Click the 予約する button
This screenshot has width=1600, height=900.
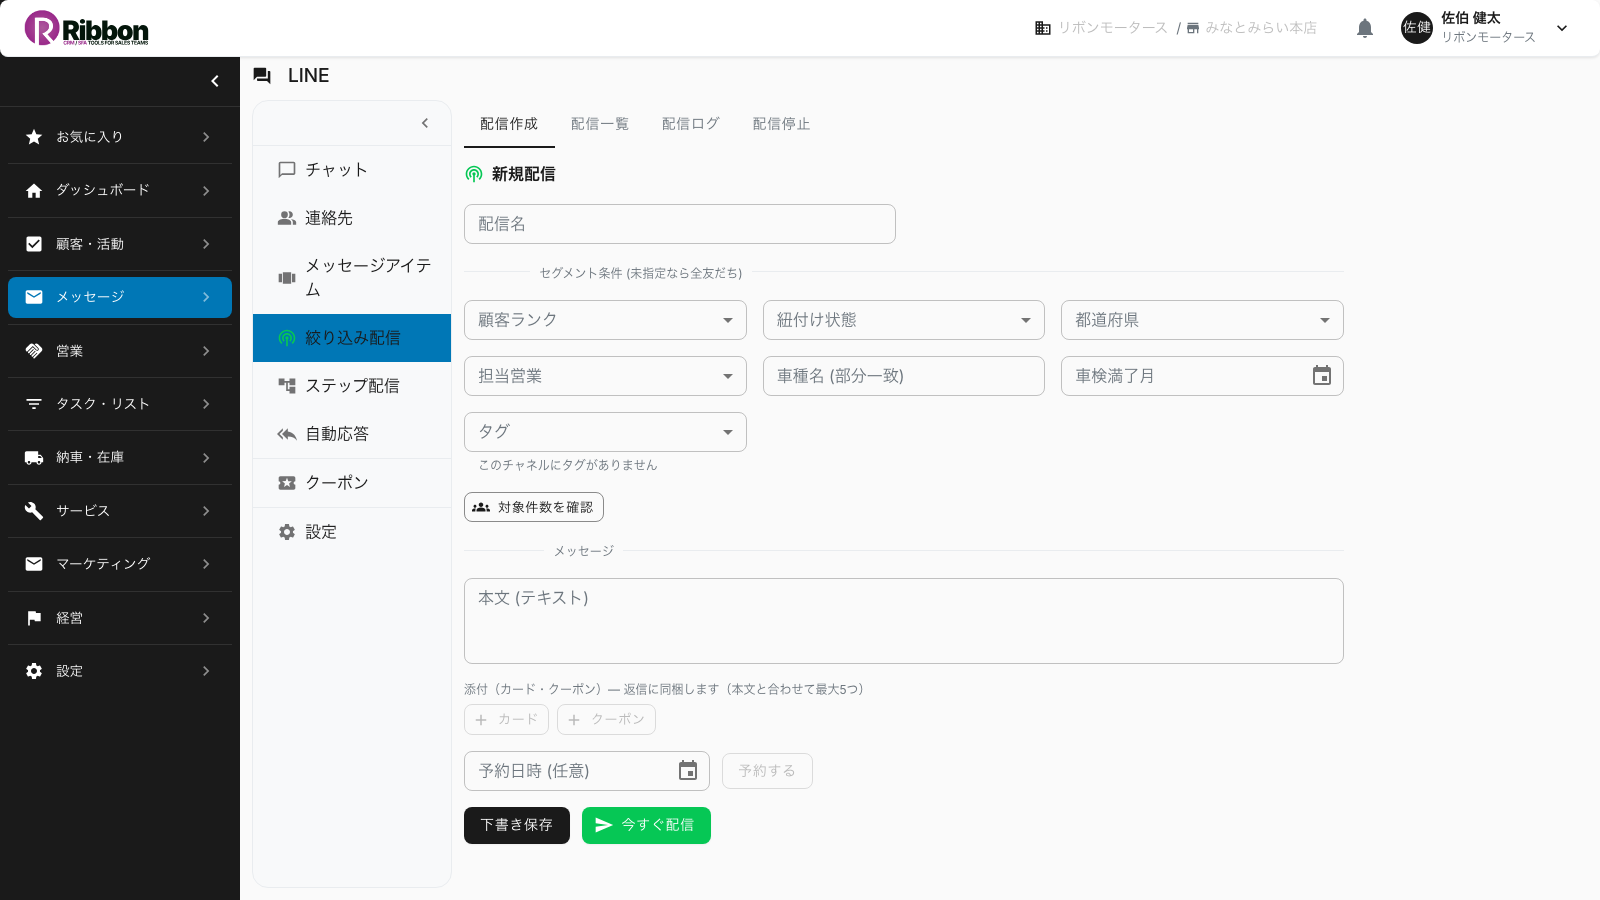click(767, 771)
